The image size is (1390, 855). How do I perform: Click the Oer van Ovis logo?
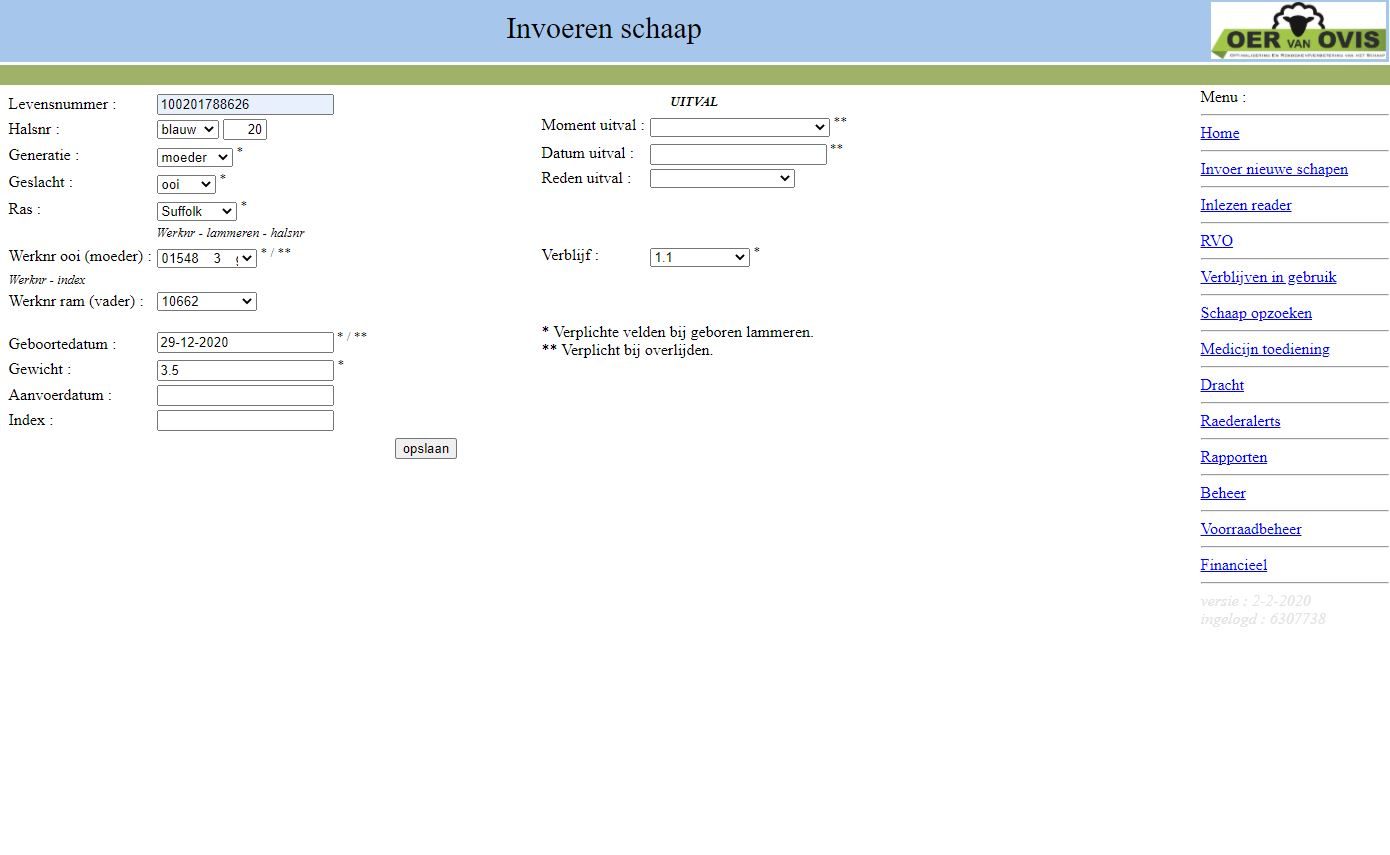(x=1298, y=31)
